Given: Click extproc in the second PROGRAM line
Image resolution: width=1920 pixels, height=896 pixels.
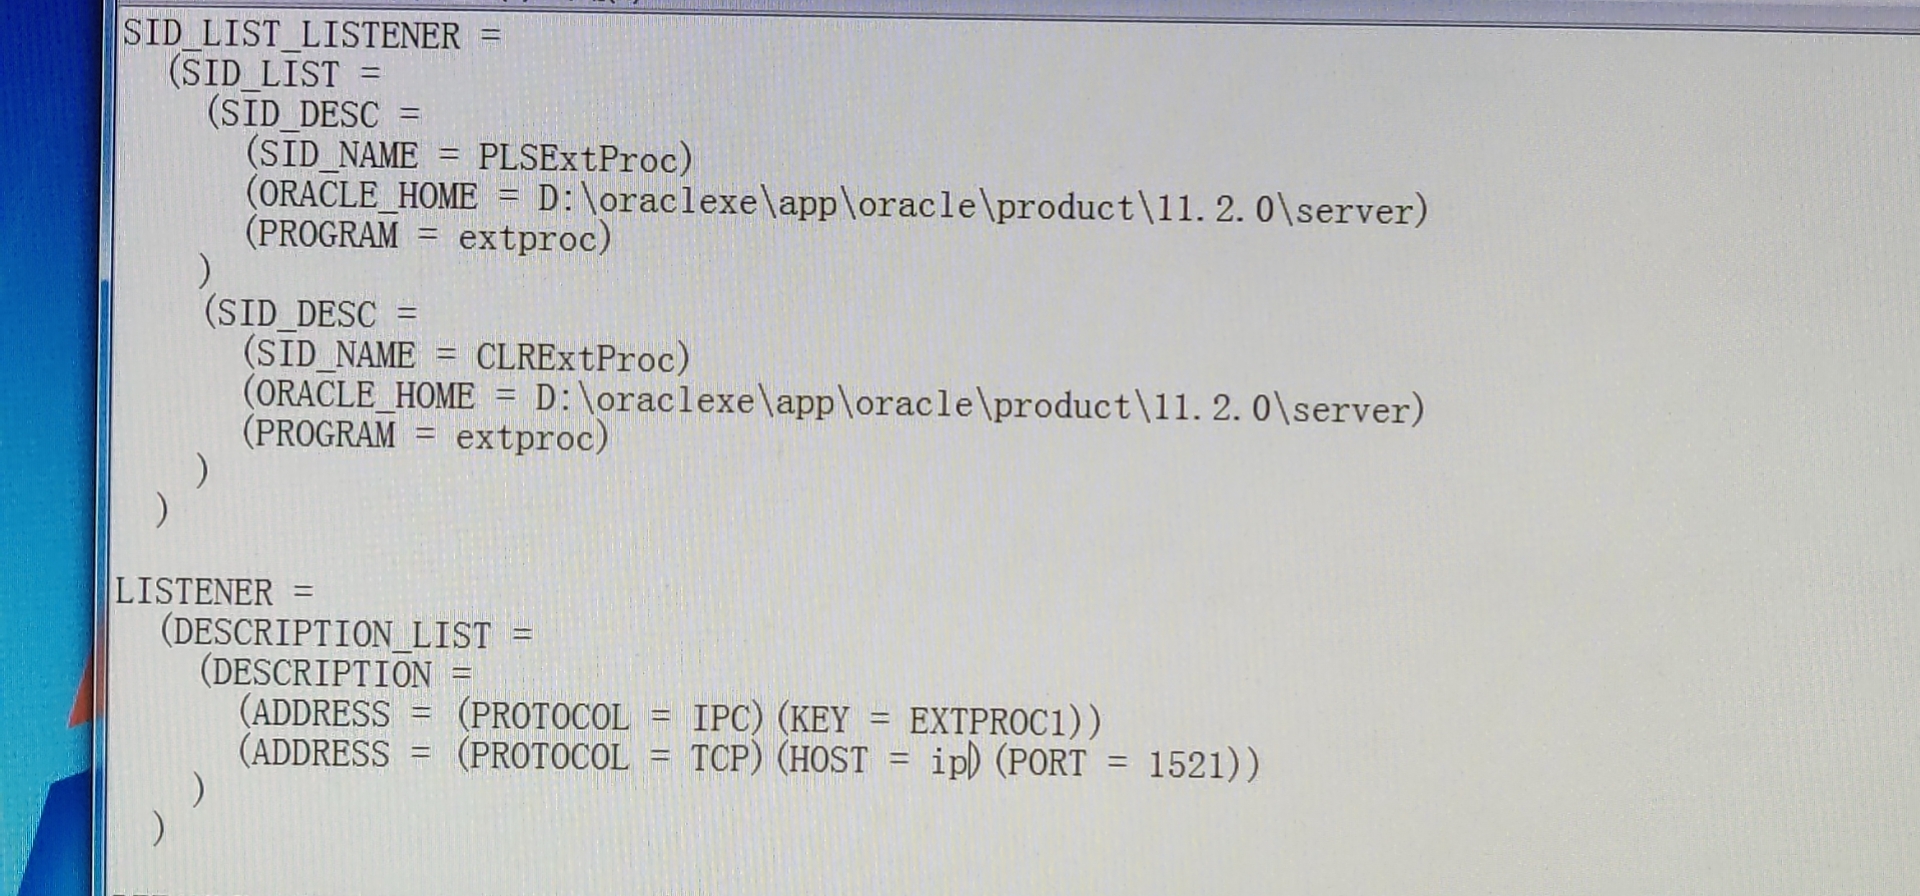Looking at the screenshot, I should tap(524, 437).
